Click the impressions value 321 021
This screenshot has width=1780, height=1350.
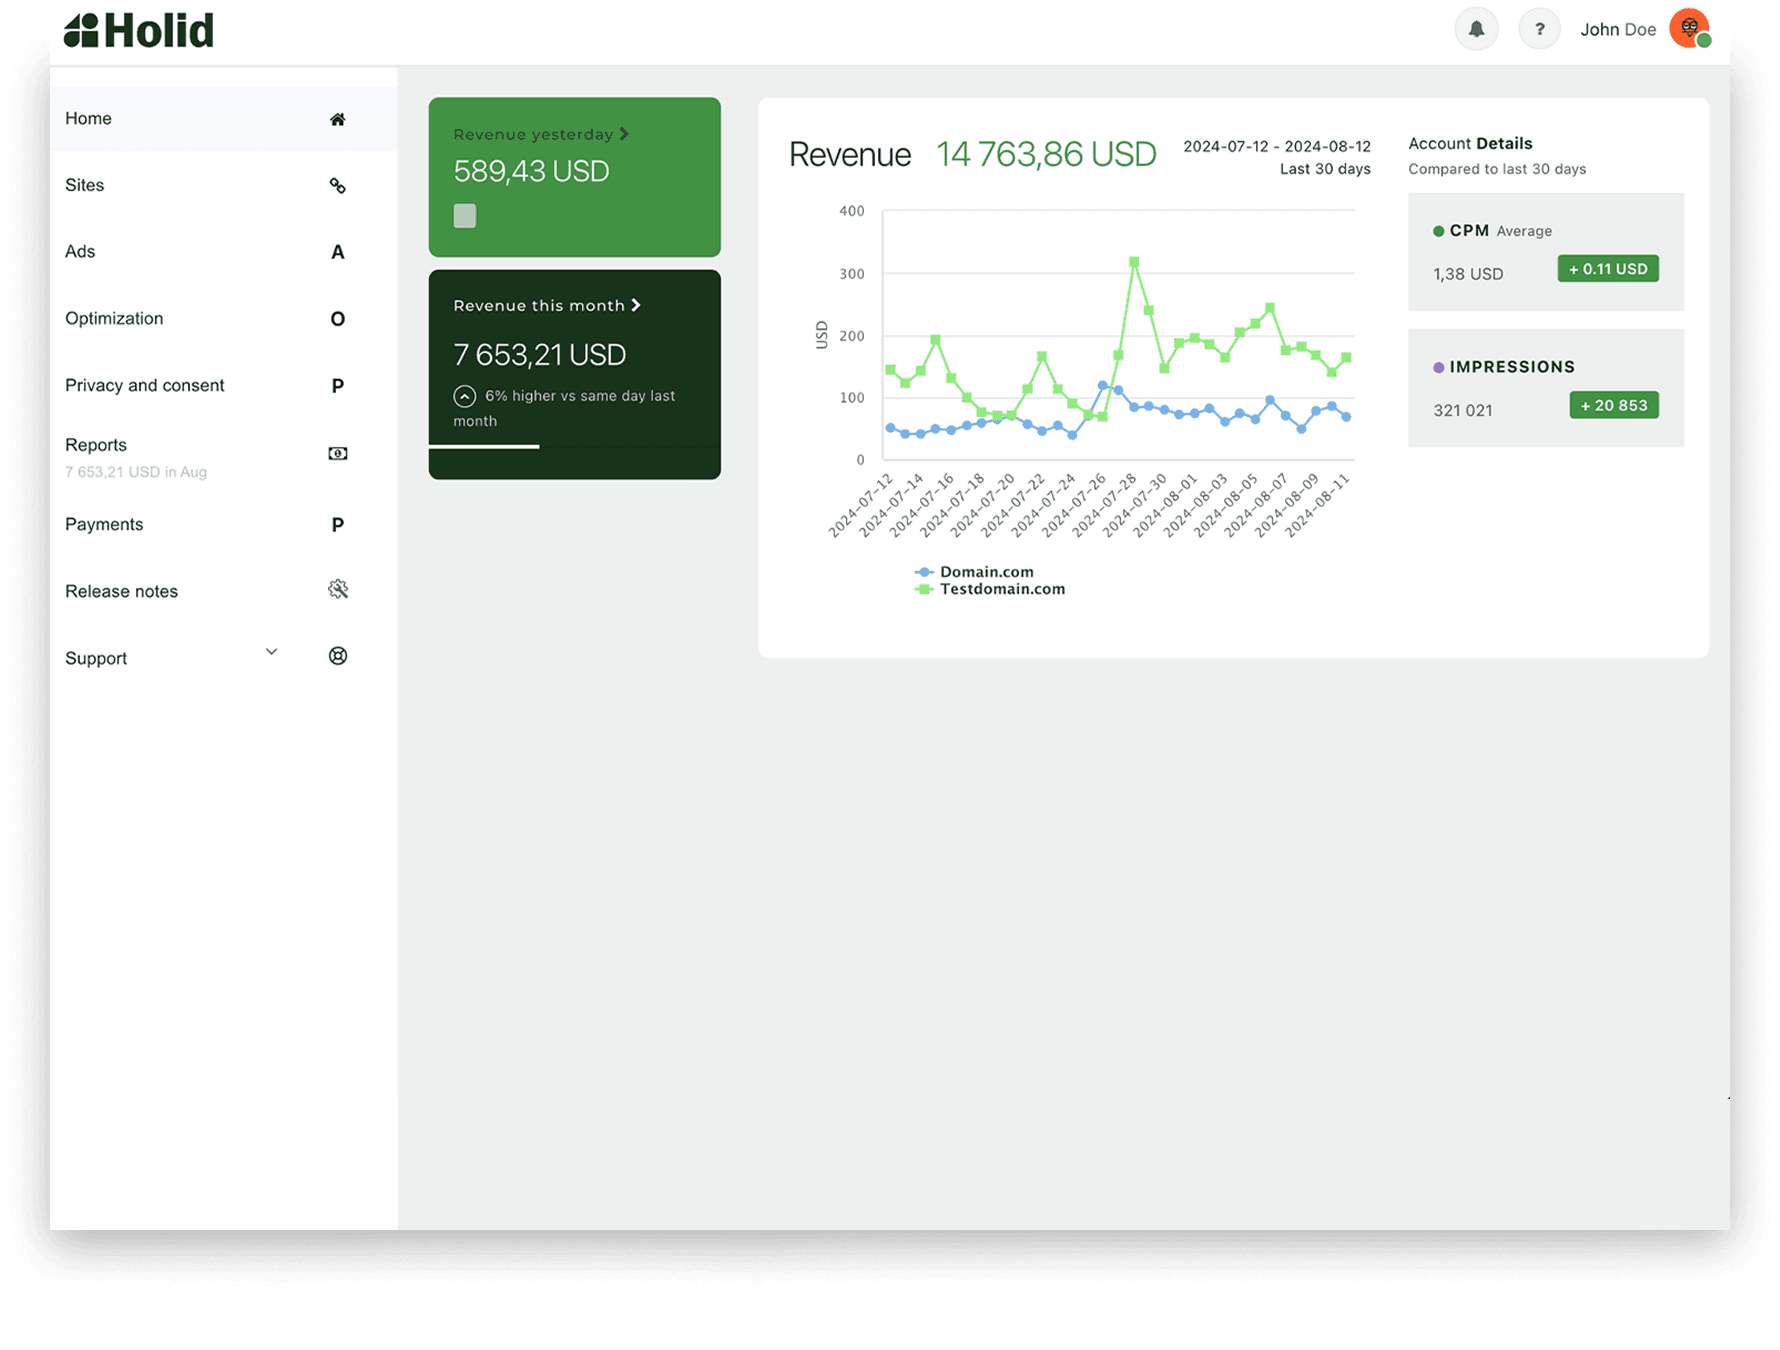[x=1463, y=410]
